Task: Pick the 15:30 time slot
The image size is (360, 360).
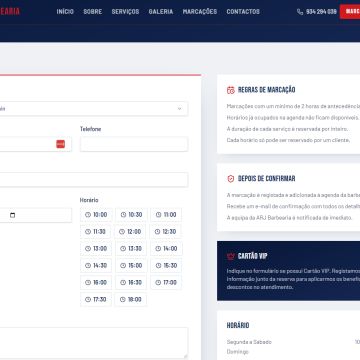Action: tap(166, 265)
